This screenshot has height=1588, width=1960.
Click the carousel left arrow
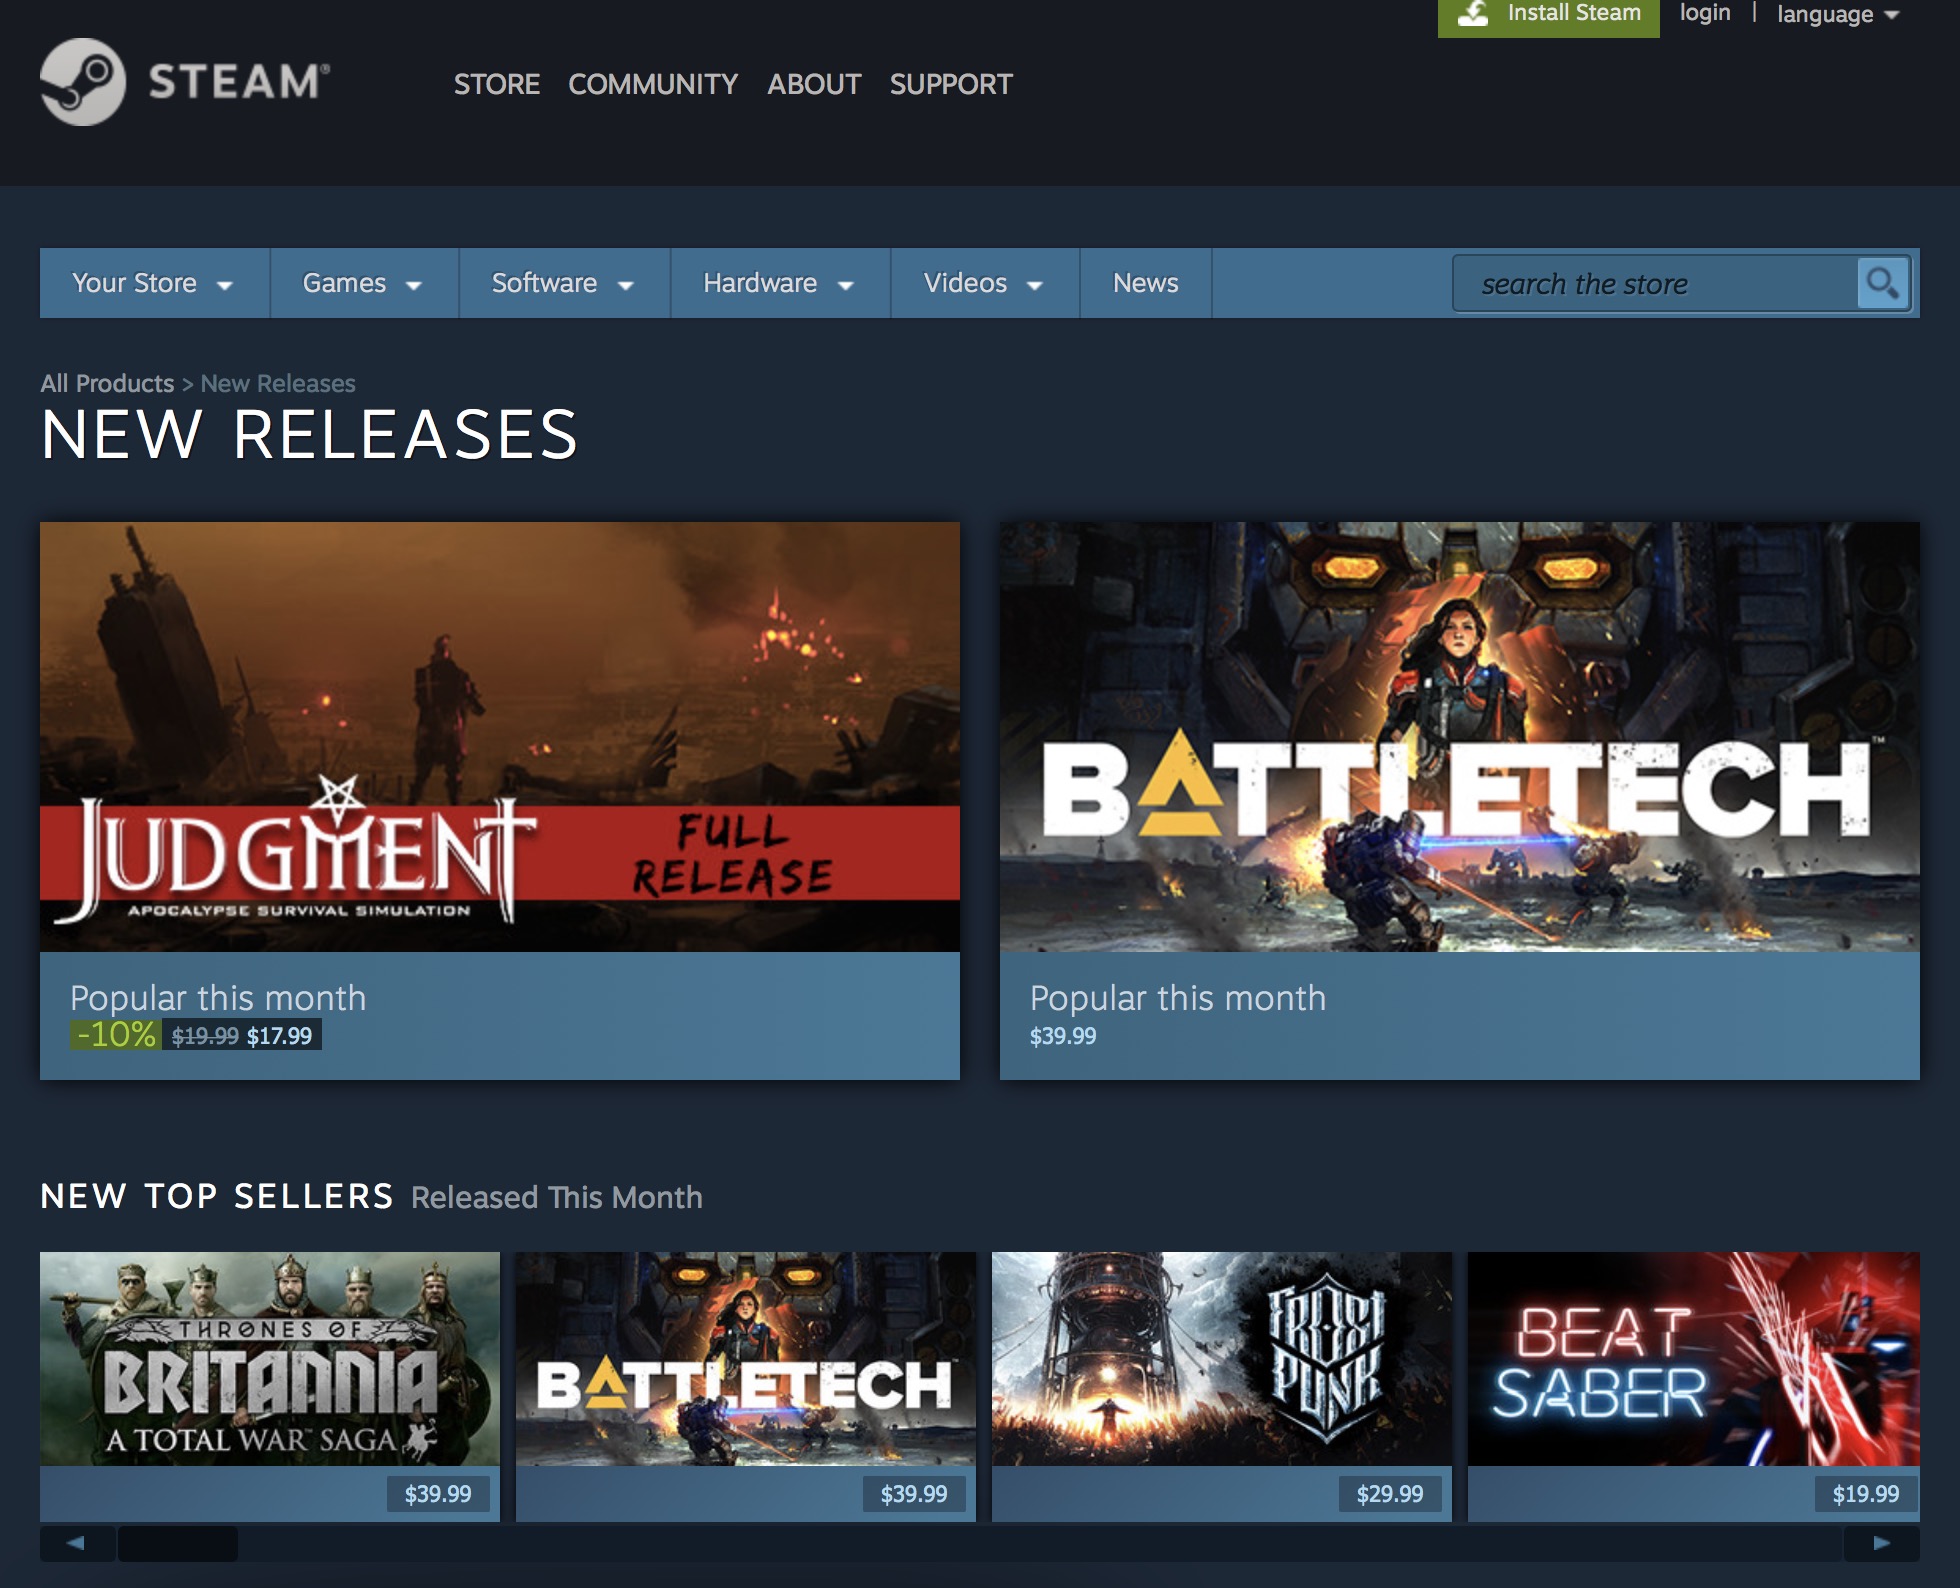(76, 1543)
